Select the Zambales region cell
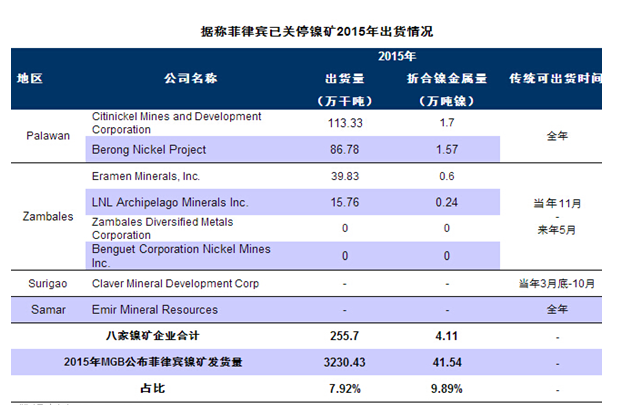Viewport: 617px width, 405px height. [x=46, y=215]
